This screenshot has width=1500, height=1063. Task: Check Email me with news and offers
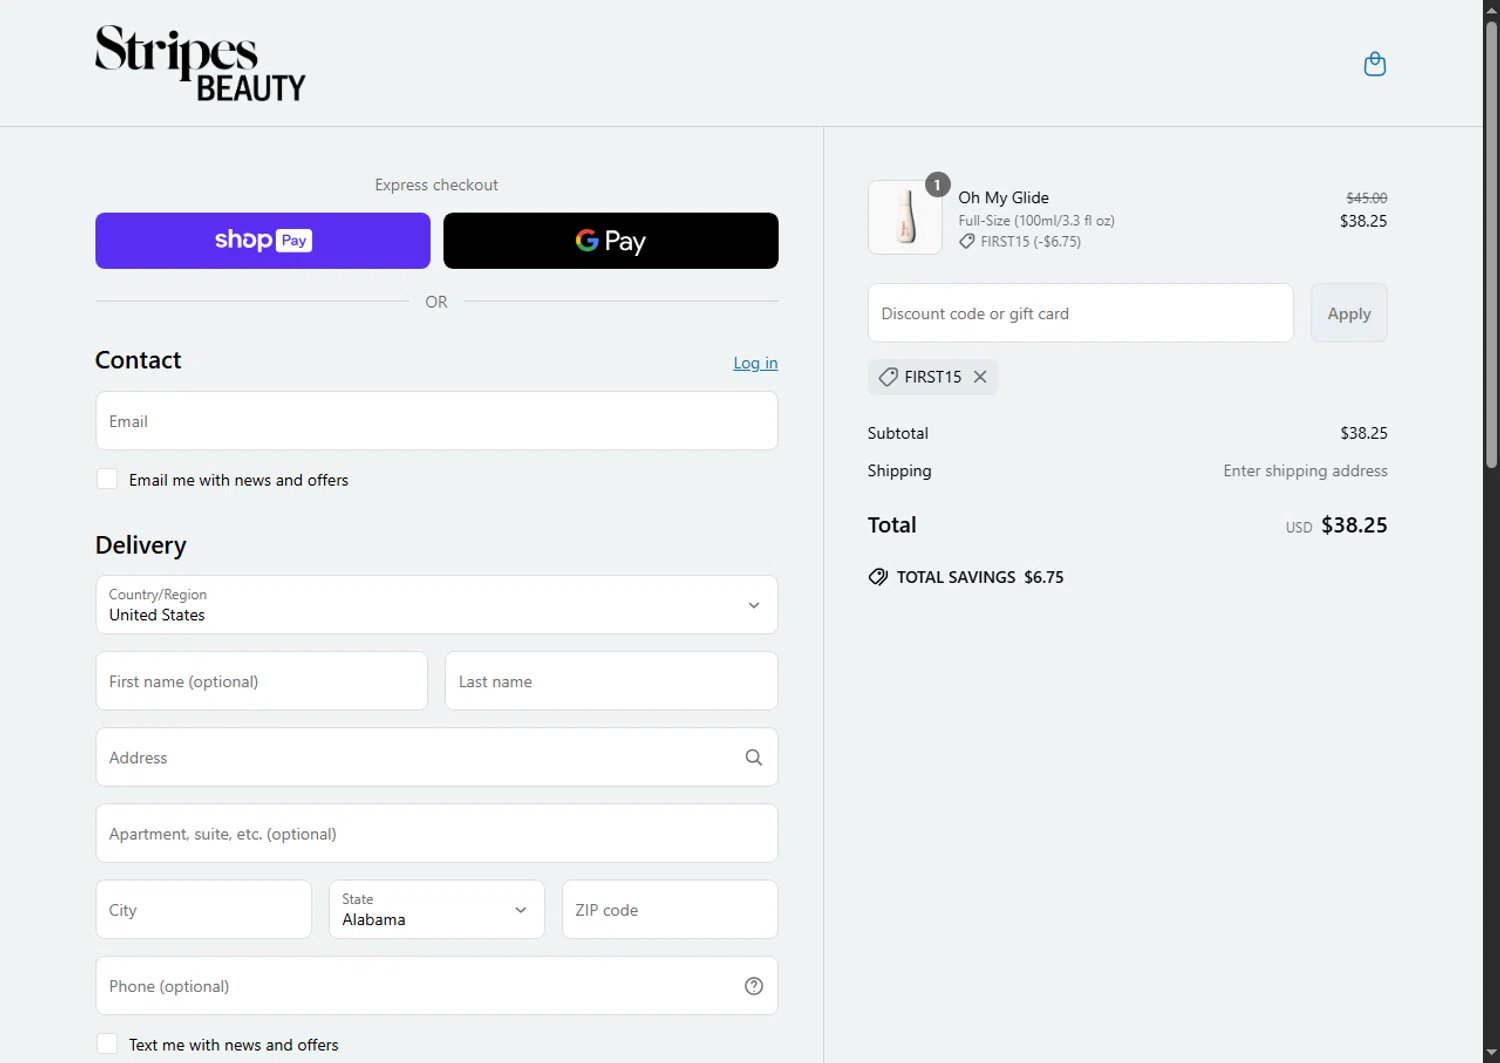pos(107,479)
